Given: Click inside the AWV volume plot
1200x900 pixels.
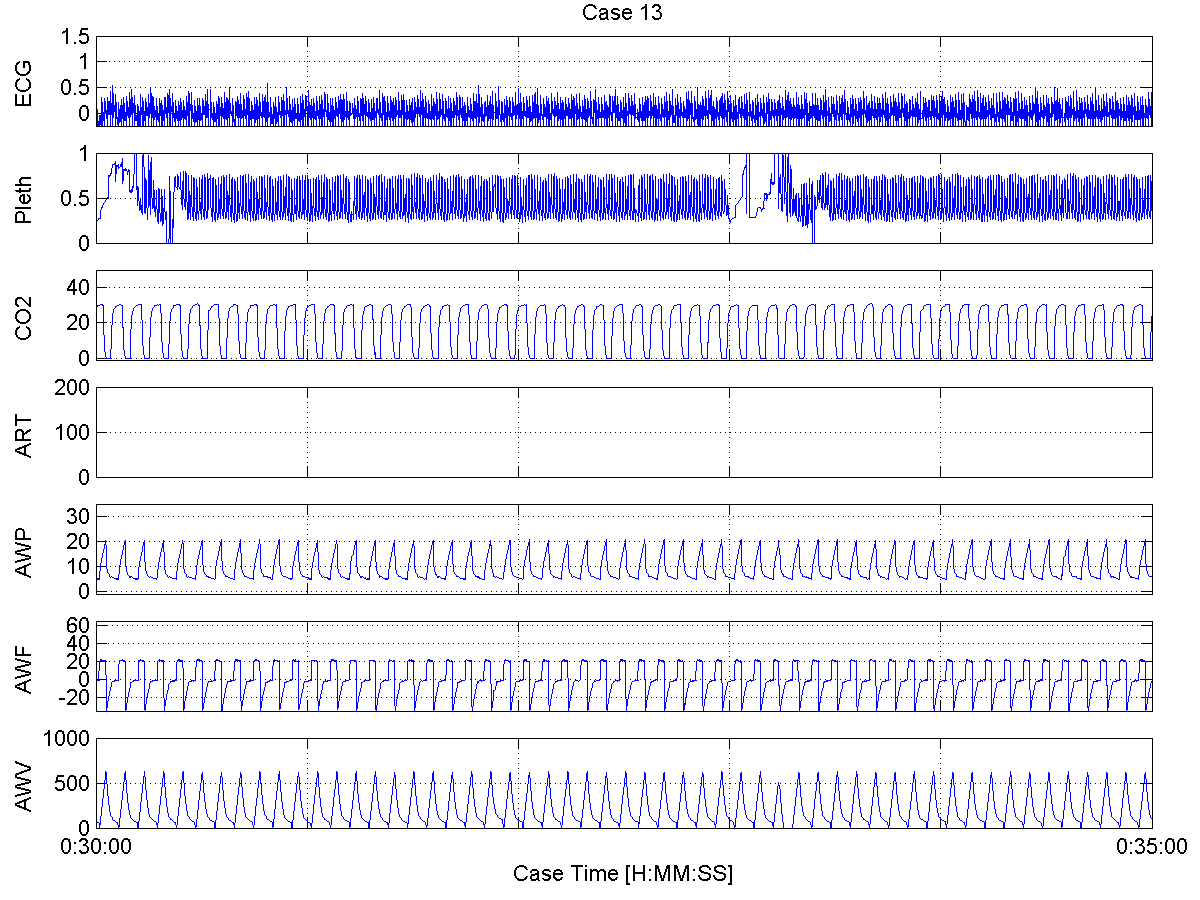Looking at the screenshot, I should pyautogui.click(x=624, y=783).
